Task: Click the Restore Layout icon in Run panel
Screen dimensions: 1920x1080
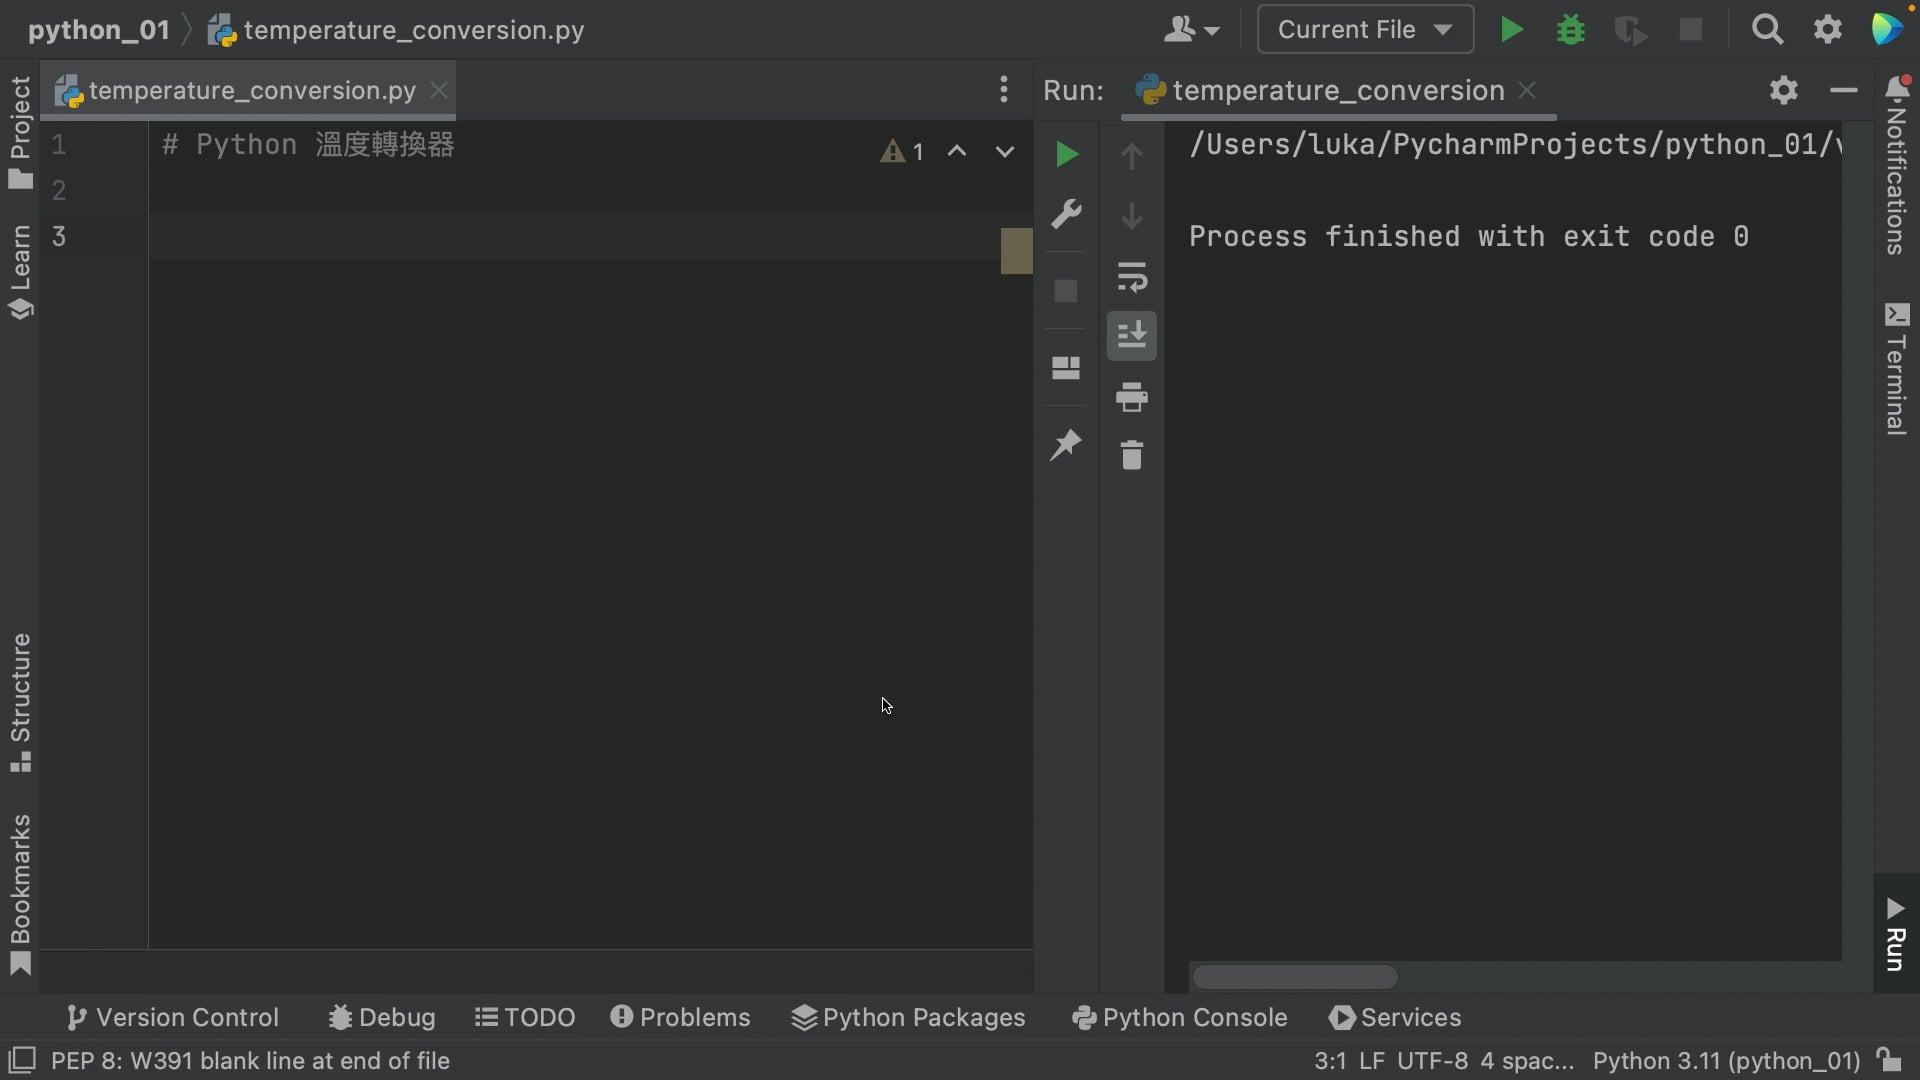Action: coord(1066,368)
